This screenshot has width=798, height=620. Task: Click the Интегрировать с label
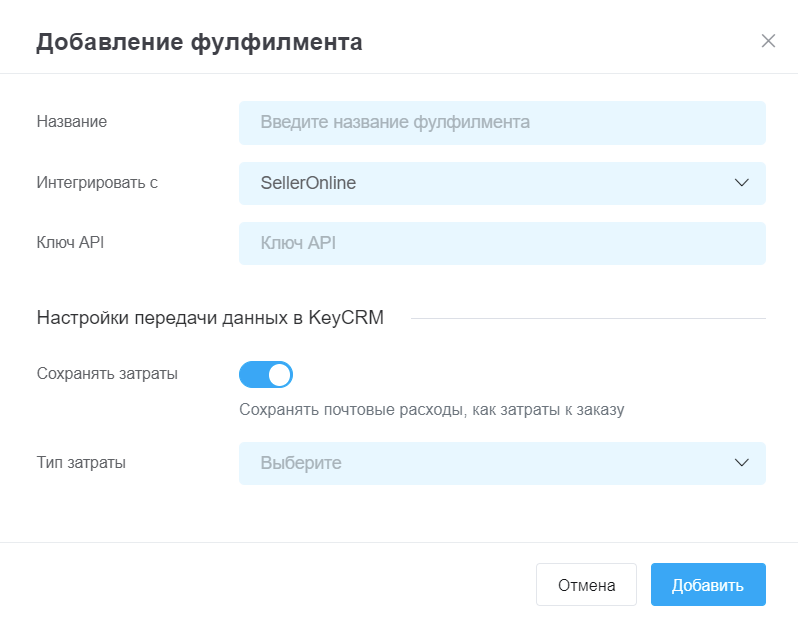(x=97, y=183)
